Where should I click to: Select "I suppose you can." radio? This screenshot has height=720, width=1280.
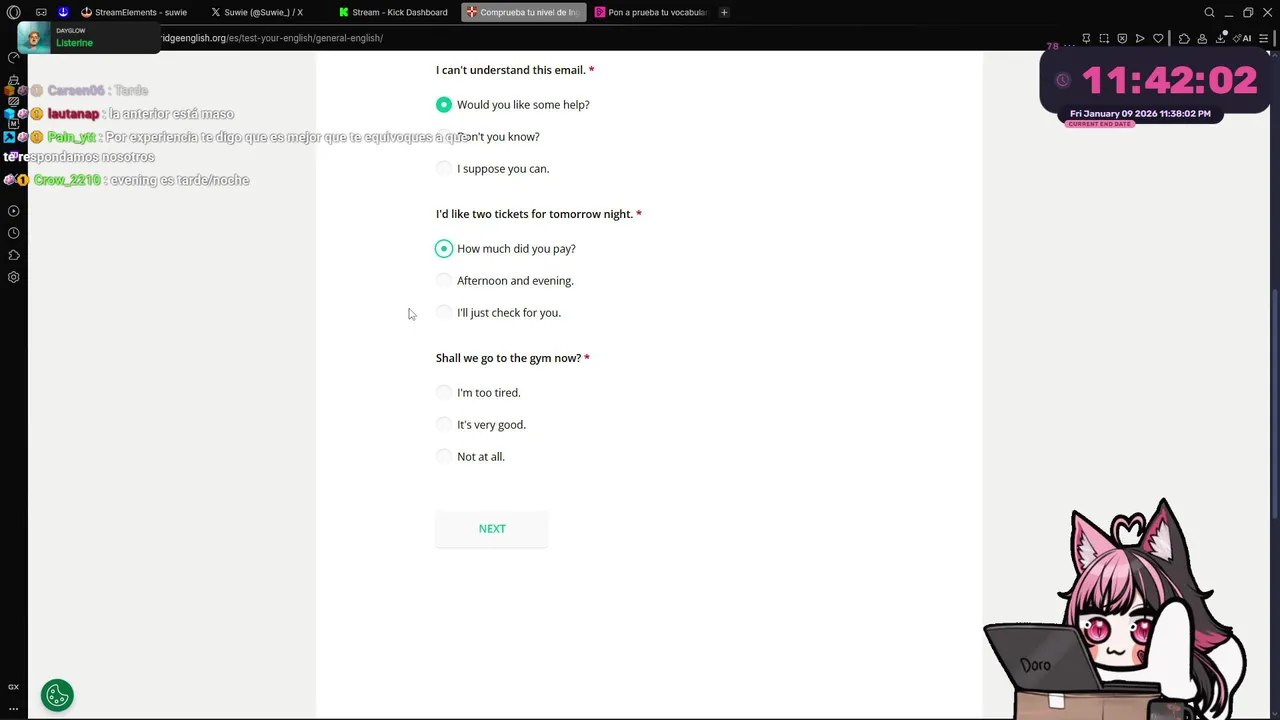[444, 169]
